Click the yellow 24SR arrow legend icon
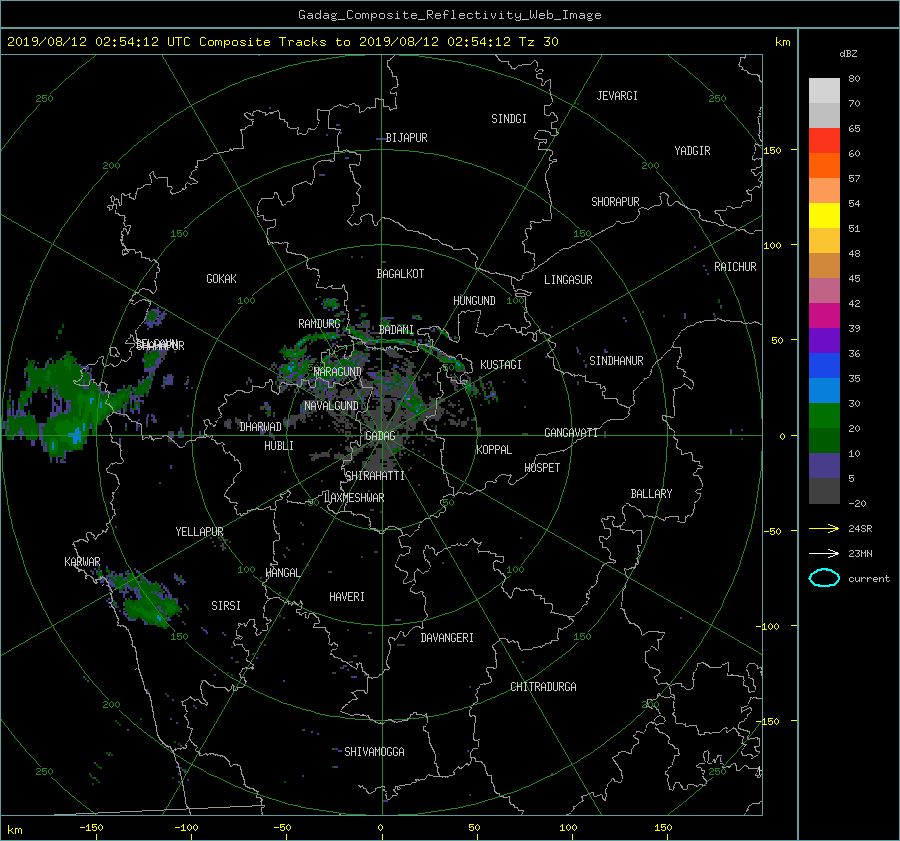900x841 pixels. click(824, 528)
